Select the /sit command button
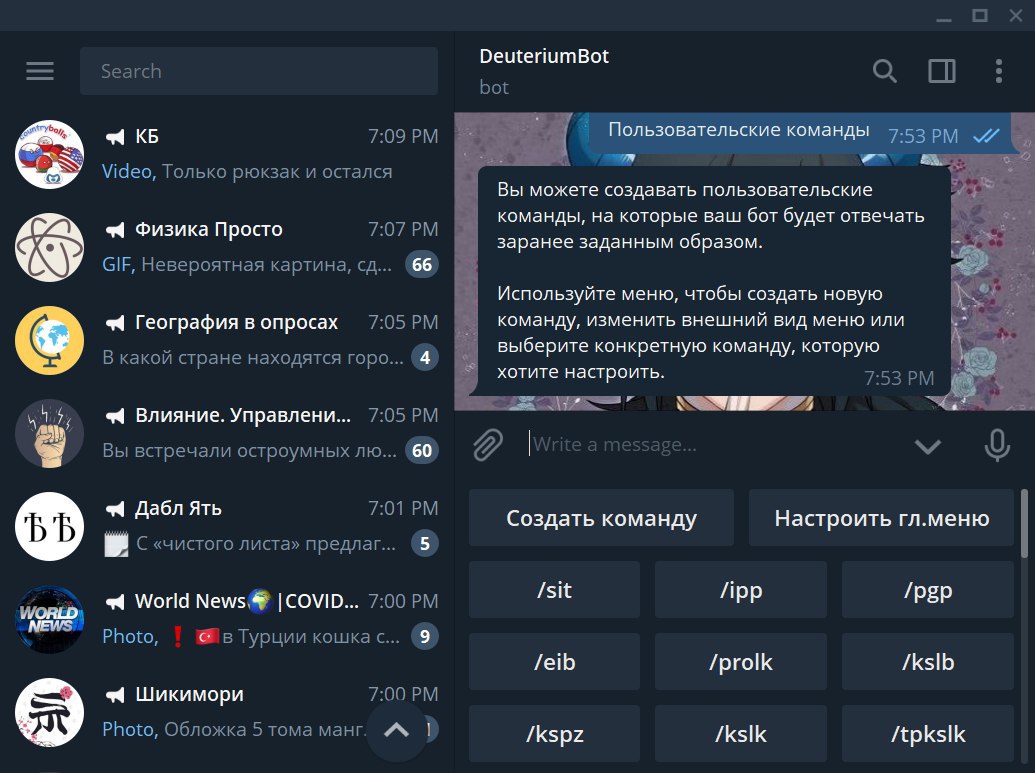The height and width of the screenshot is (773, 1035). 554,589
